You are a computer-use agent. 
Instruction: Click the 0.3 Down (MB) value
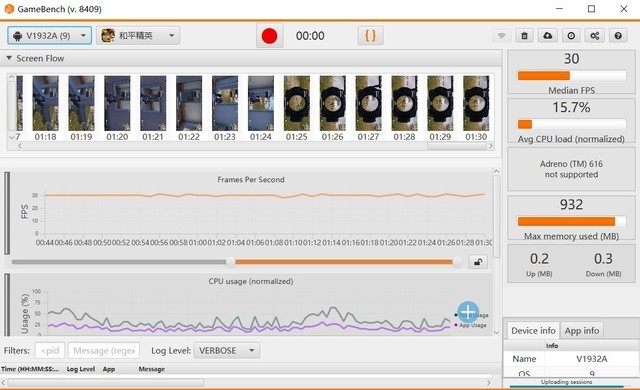(603, 259)
